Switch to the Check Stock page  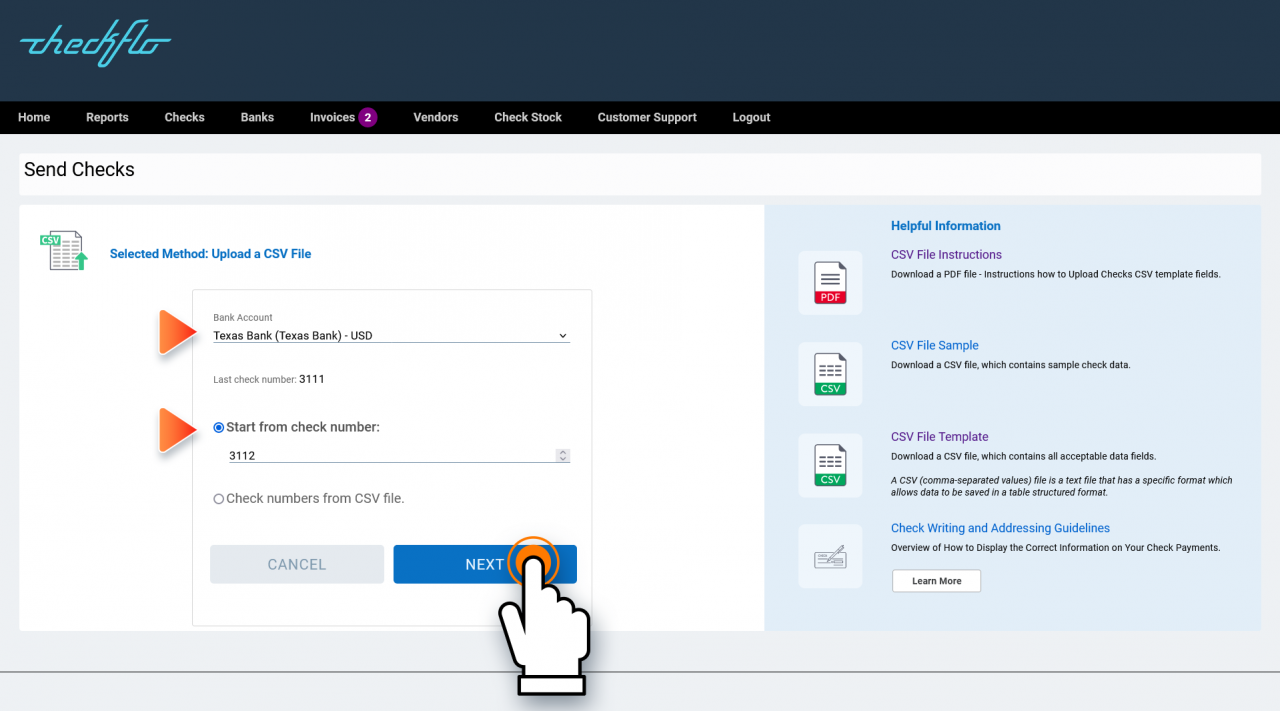pos(528,117)
